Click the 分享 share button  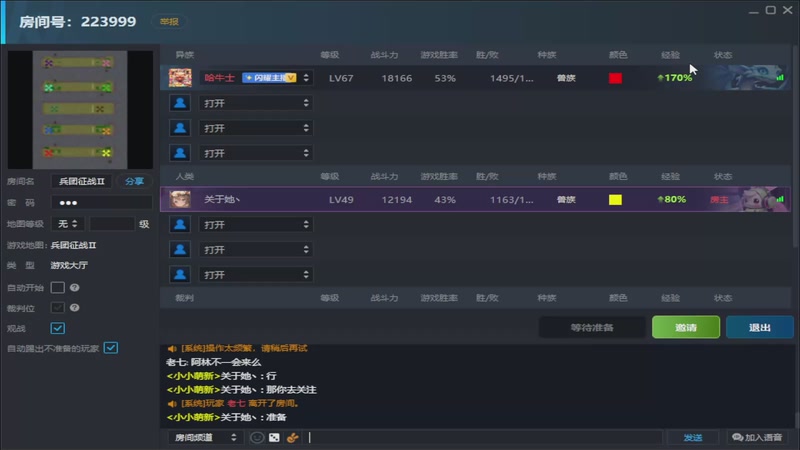(x=134, y=181)
